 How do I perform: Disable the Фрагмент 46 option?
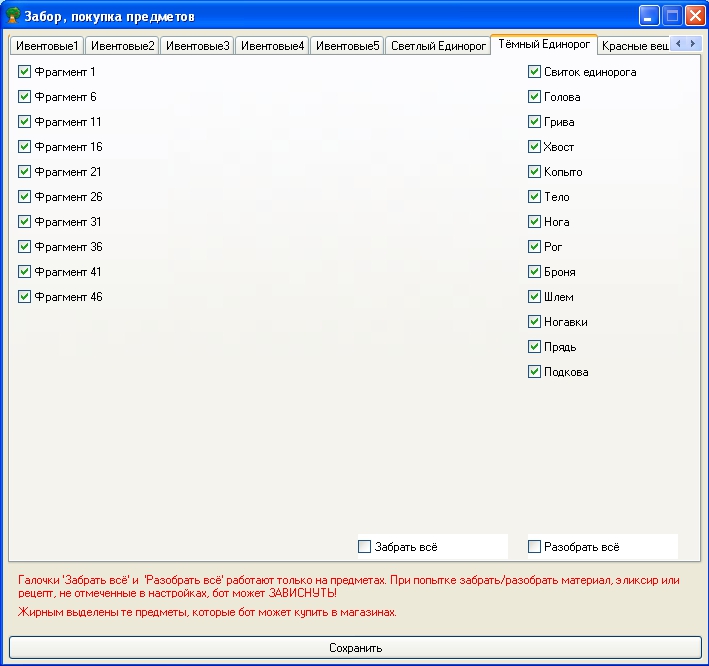coord(25,297)
